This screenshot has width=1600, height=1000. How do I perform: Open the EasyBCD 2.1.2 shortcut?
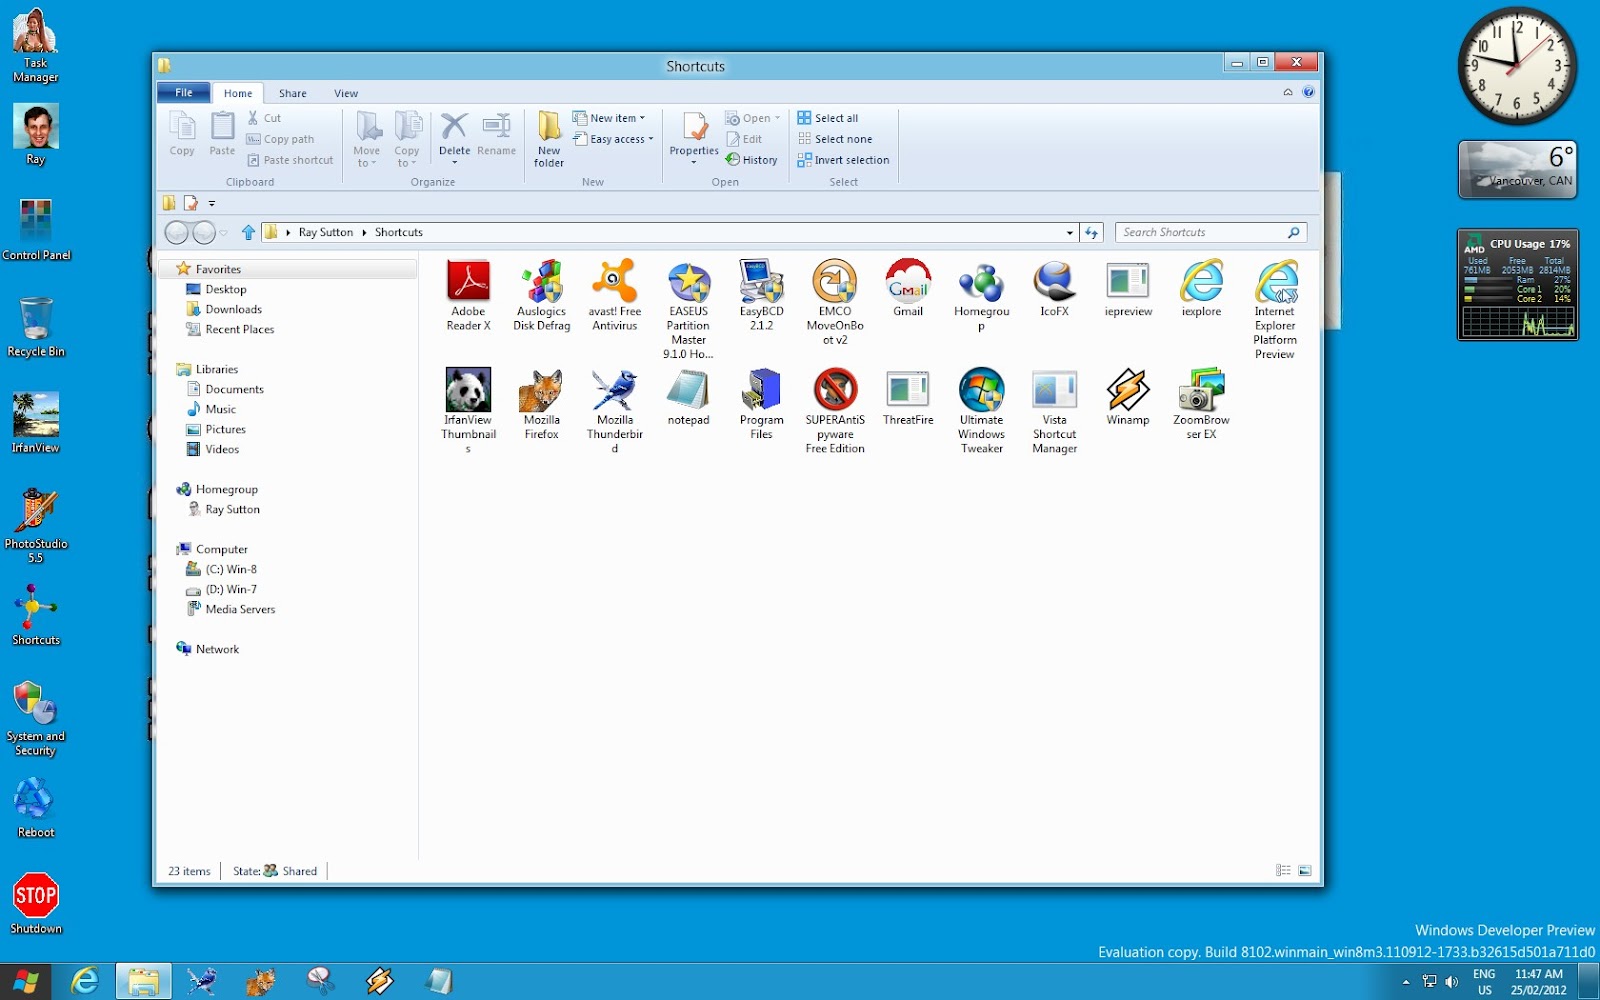pyautogui.click(x=761, y=285)
